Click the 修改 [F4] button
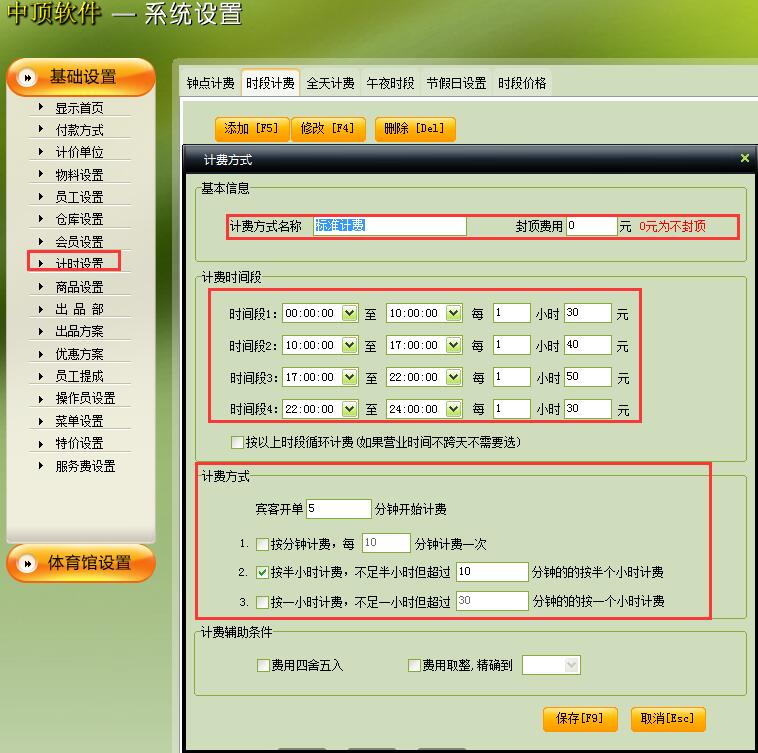The width and height of the screenshot is (758, 753). click(328, 129)
